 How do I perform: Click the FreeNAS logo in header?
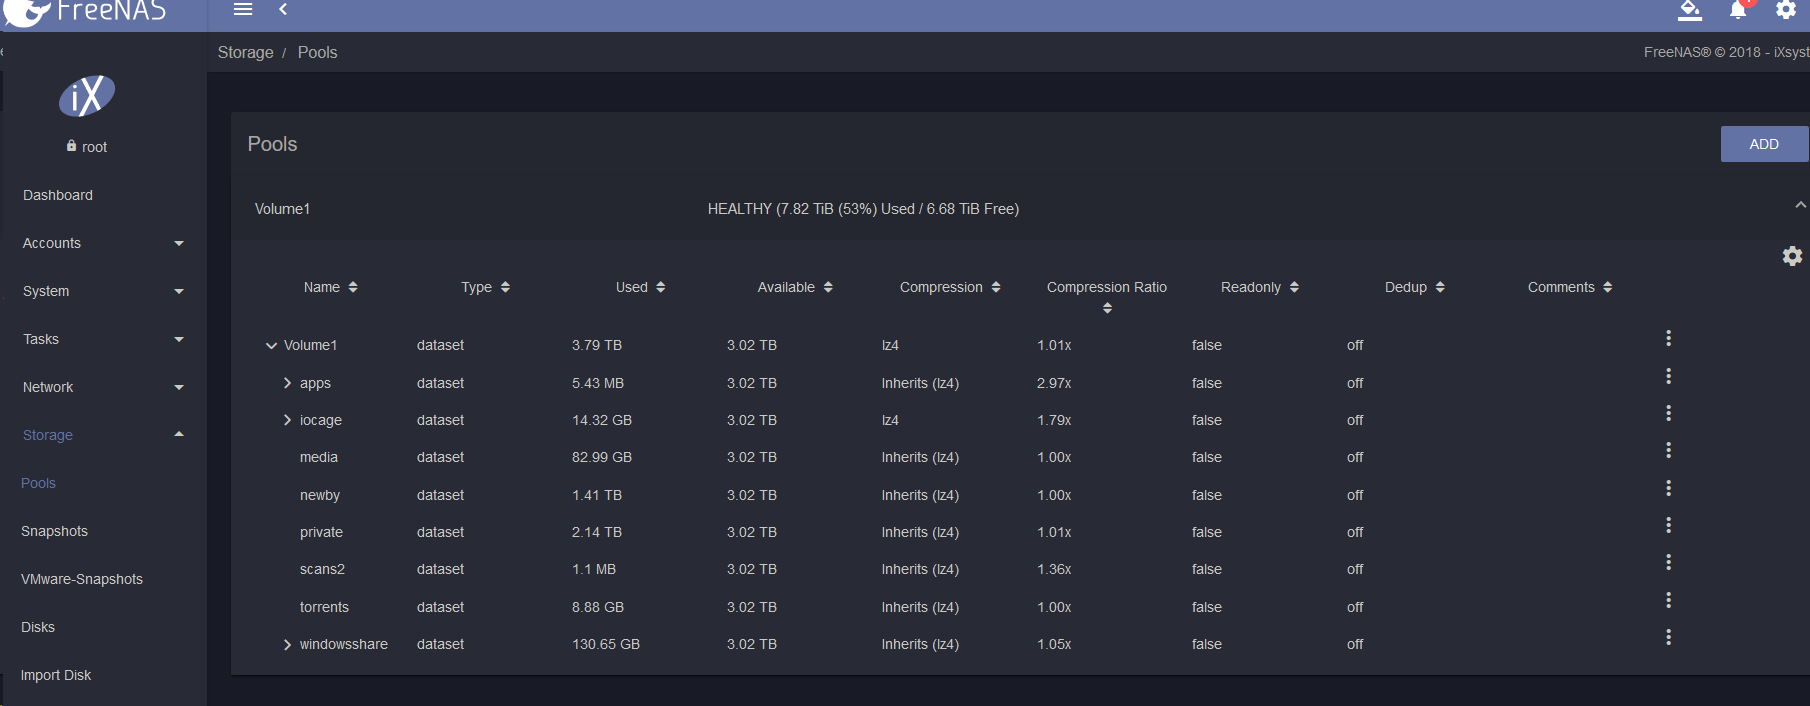click(x=85, y=11)
